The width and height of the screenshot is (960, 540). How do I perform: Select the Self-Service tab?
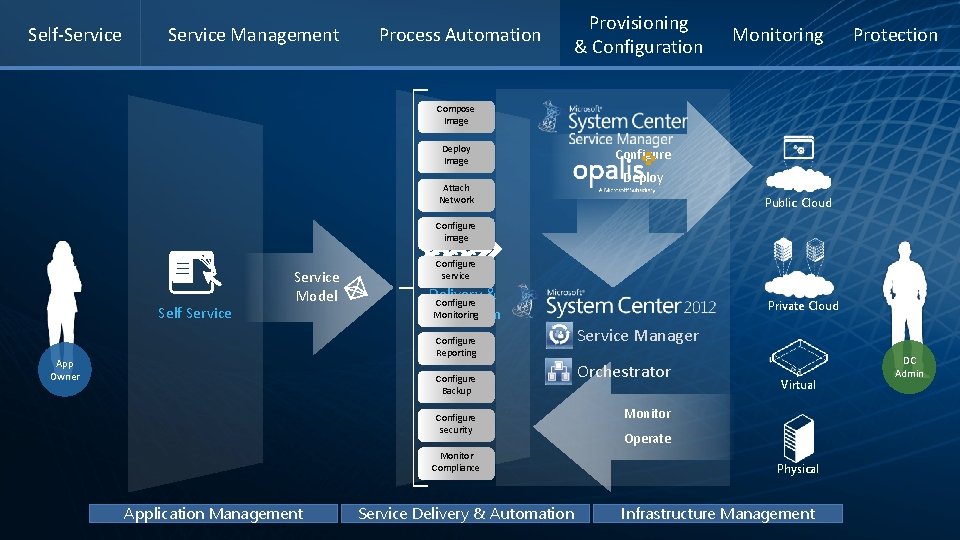tap(75, 35)
